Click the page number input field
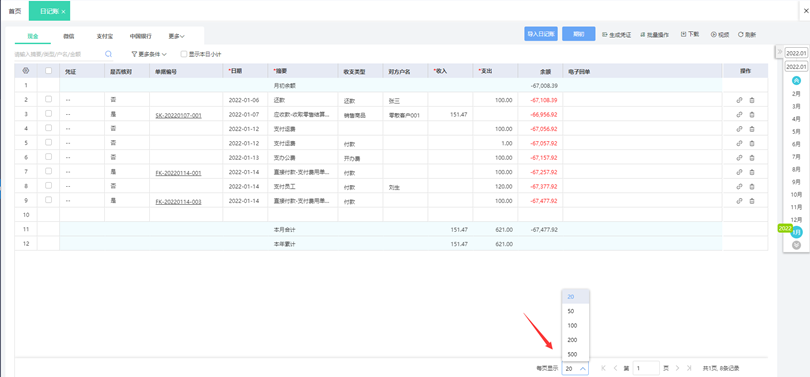 click(x=646, y=368)
